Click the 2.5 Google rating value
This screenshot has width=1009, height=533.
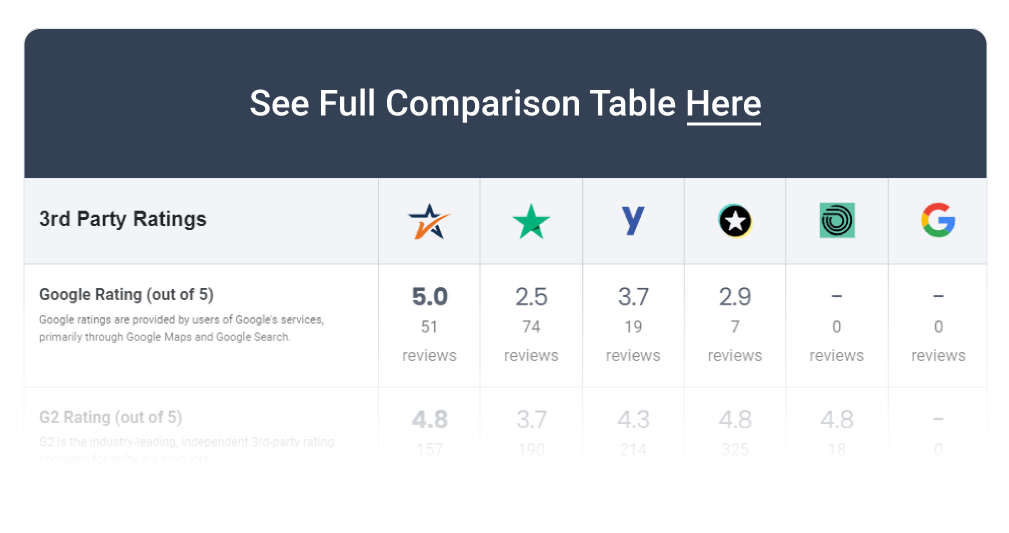[531, 297]
